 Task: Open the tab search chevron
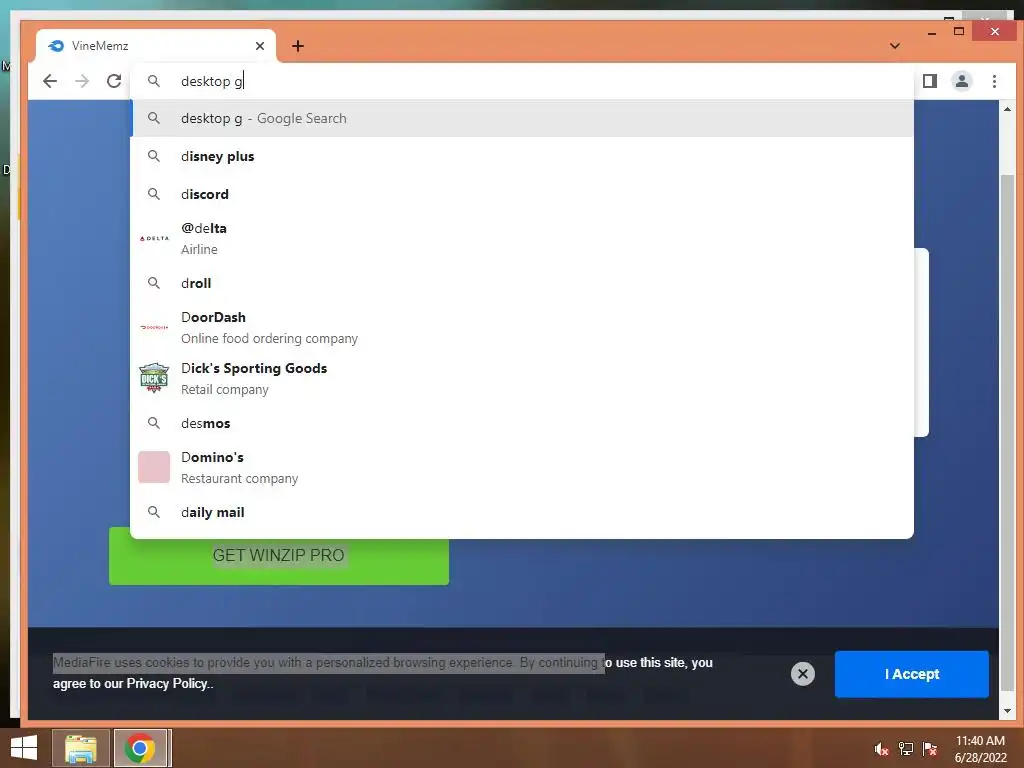(x=895, y=46)
